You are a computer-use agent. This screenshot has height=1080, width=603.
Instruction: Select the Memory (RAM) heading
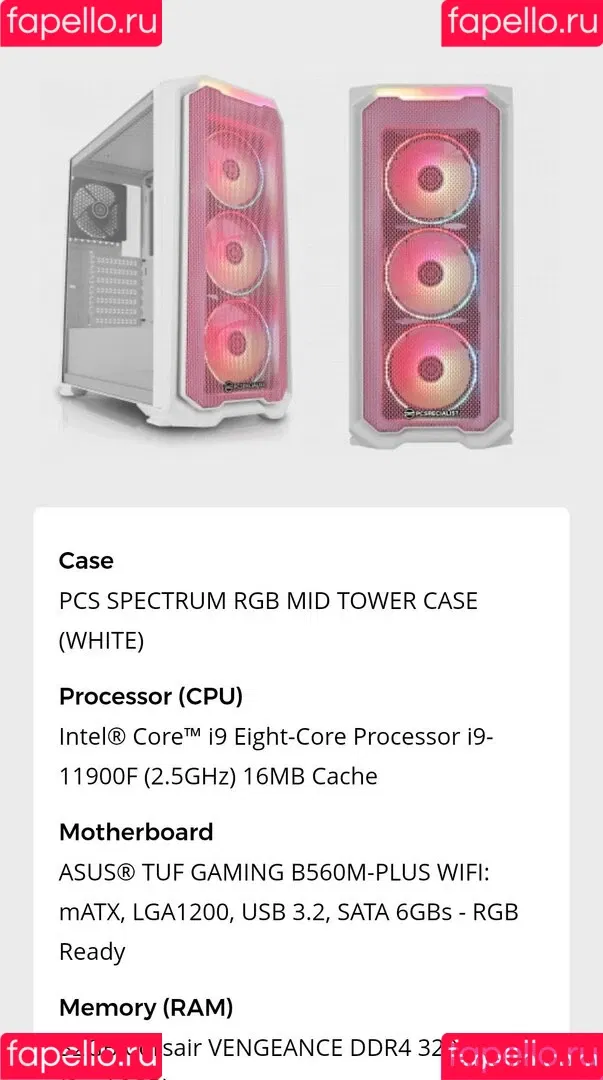coord(146,1008)
